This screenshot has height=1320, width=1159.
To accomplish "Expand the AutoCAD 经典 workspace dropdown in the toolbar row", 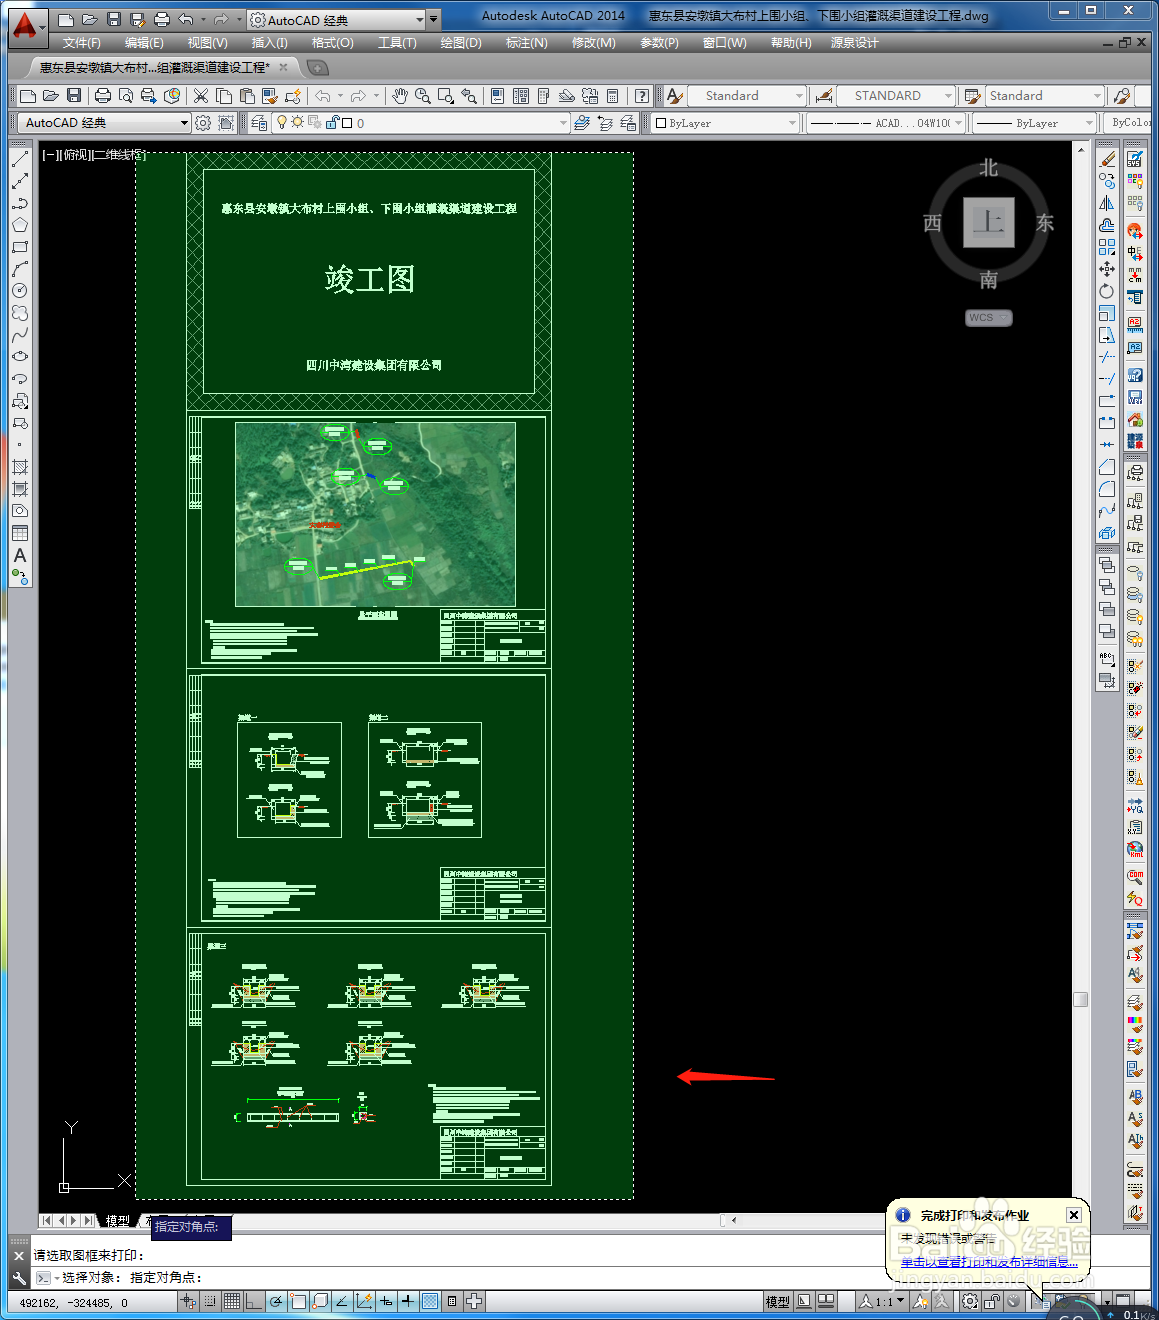I will pyautogui.click(x=184, y=123).
